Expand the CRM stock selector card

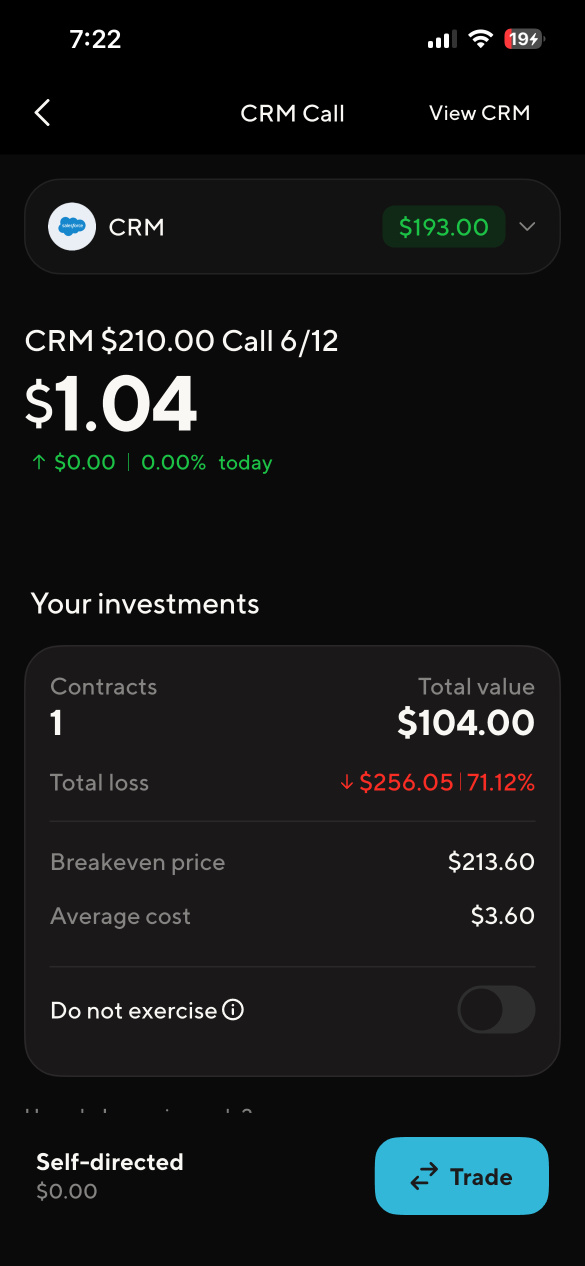292,227
